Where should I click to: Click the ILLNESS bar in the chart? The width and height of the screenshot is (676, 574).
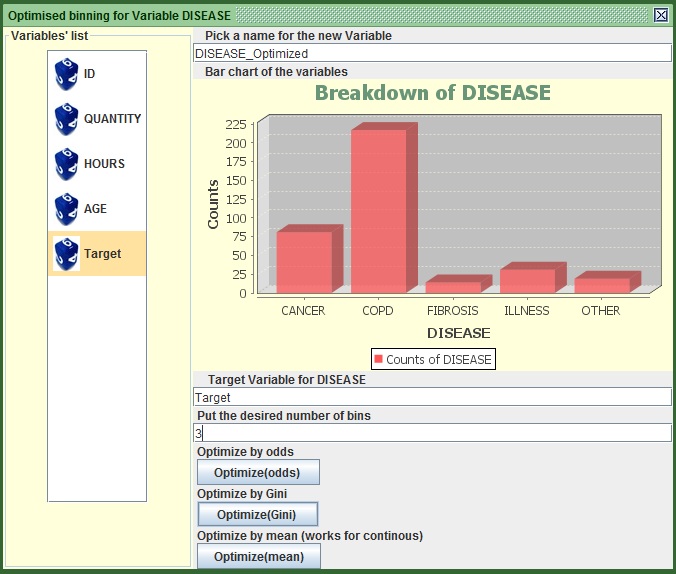tap(527, 281)
